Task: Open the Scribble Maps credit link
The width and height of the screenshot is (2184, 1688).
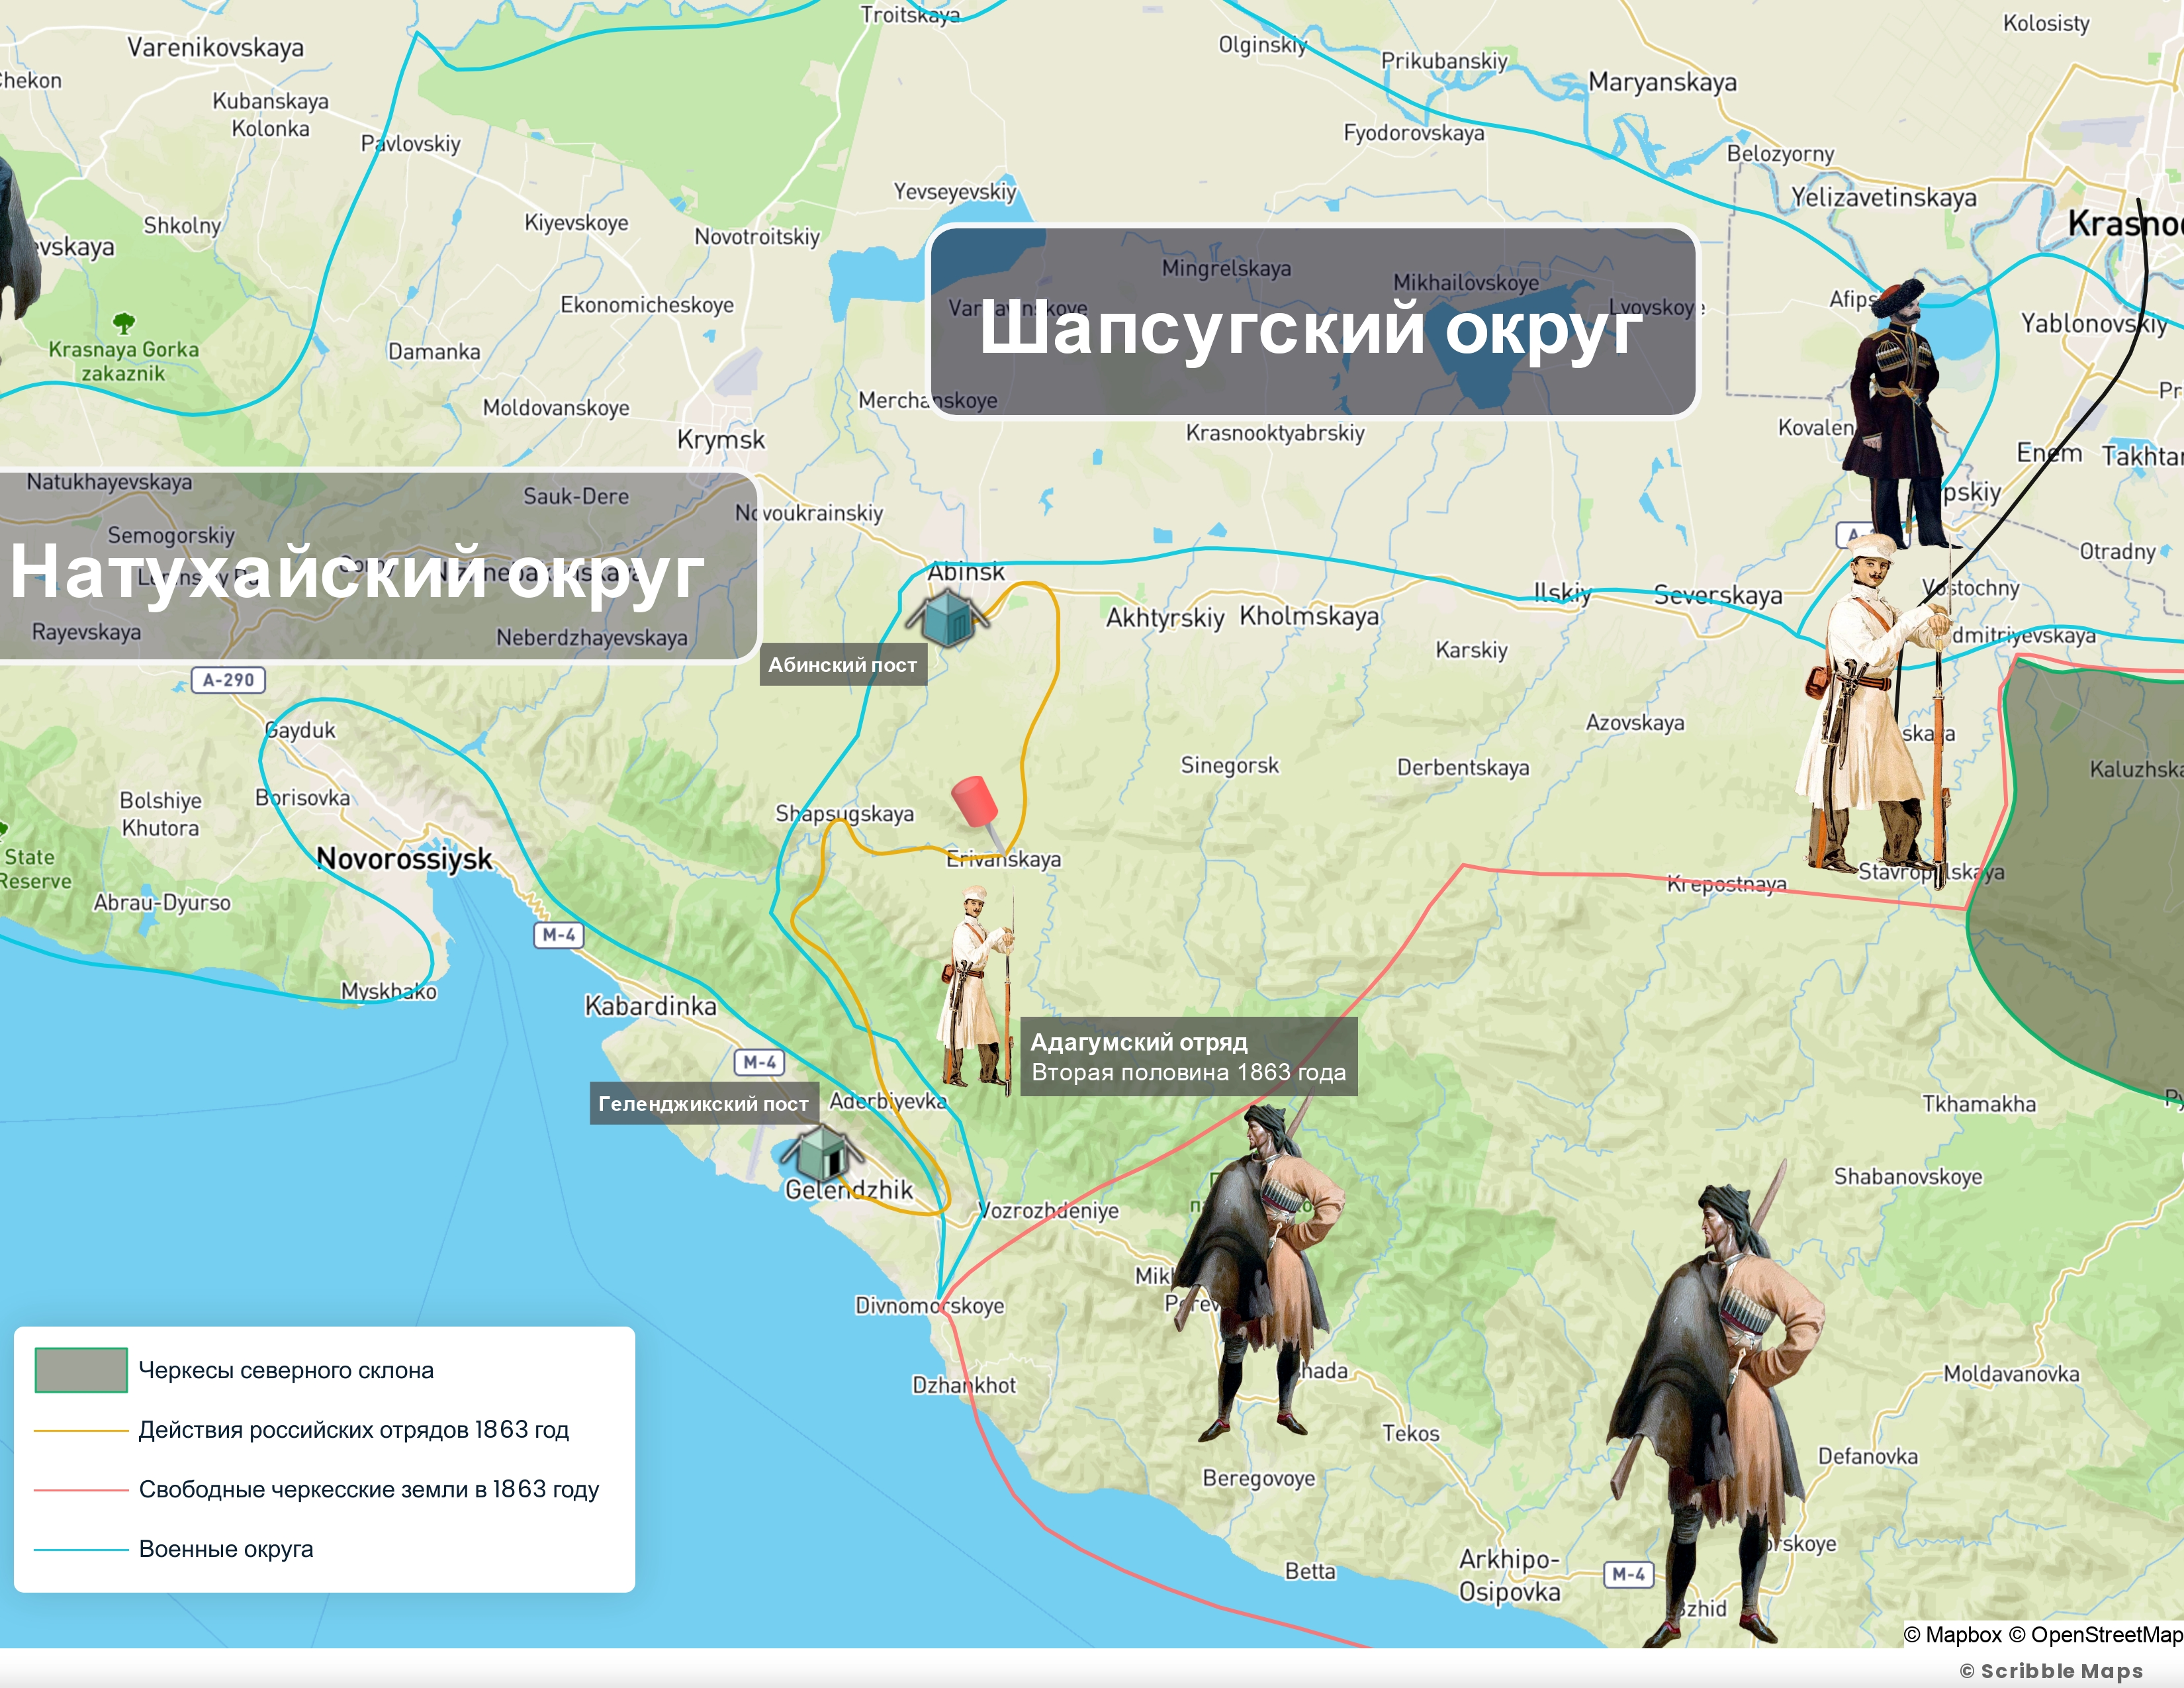Action: [2051, 1671]
